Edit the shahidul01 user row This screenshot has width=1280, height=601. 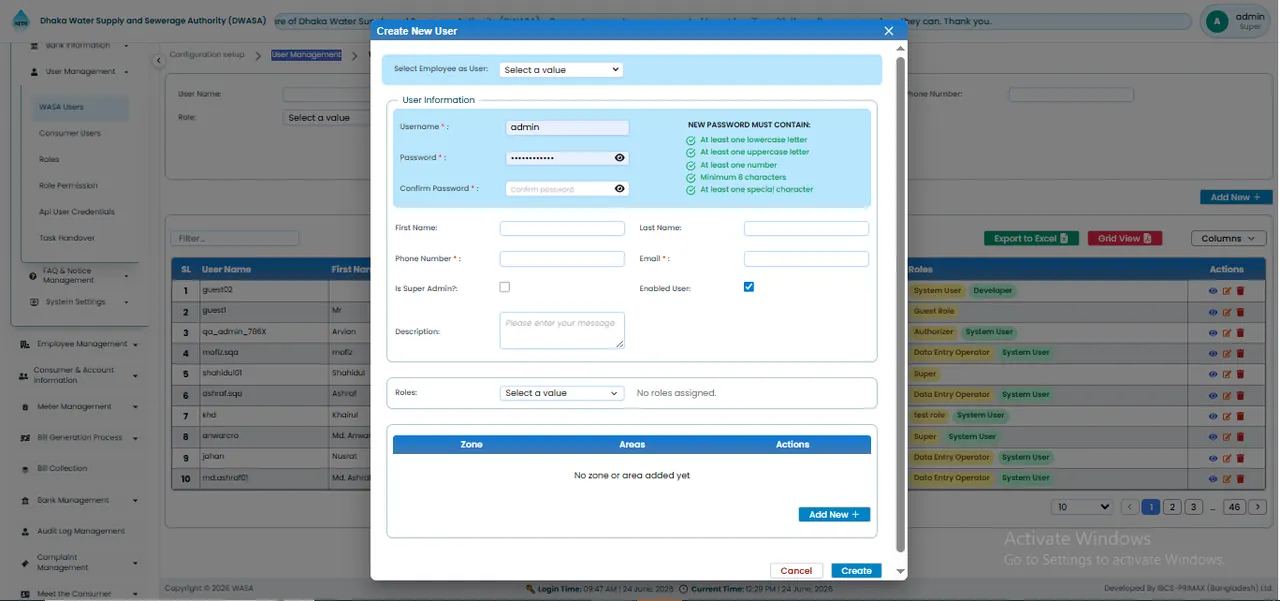coord(1227,374)
